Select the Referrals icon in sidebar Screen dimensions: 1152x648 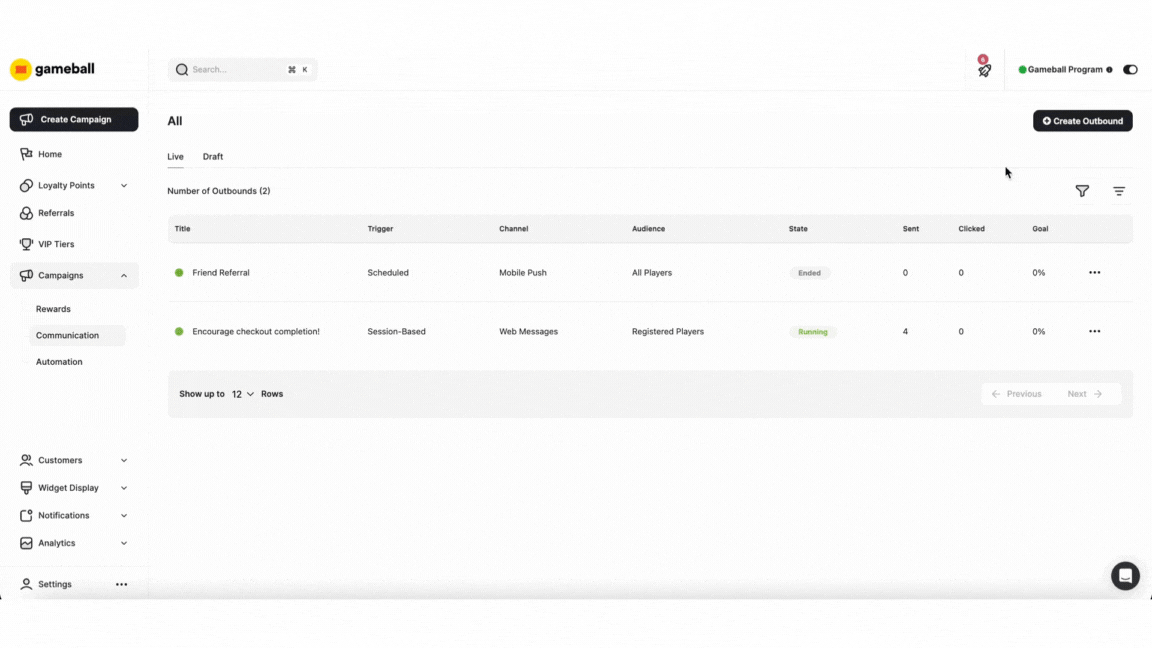click(26, 213)
